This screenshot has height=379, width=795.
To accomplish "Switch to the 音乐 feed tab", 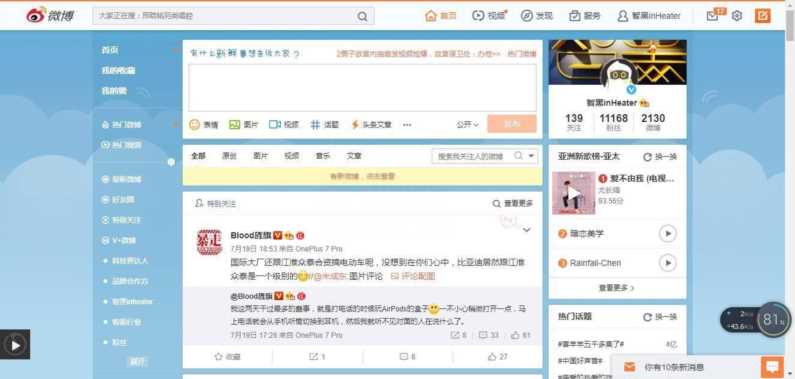I will pyautogui.click(x=322, y=156).
